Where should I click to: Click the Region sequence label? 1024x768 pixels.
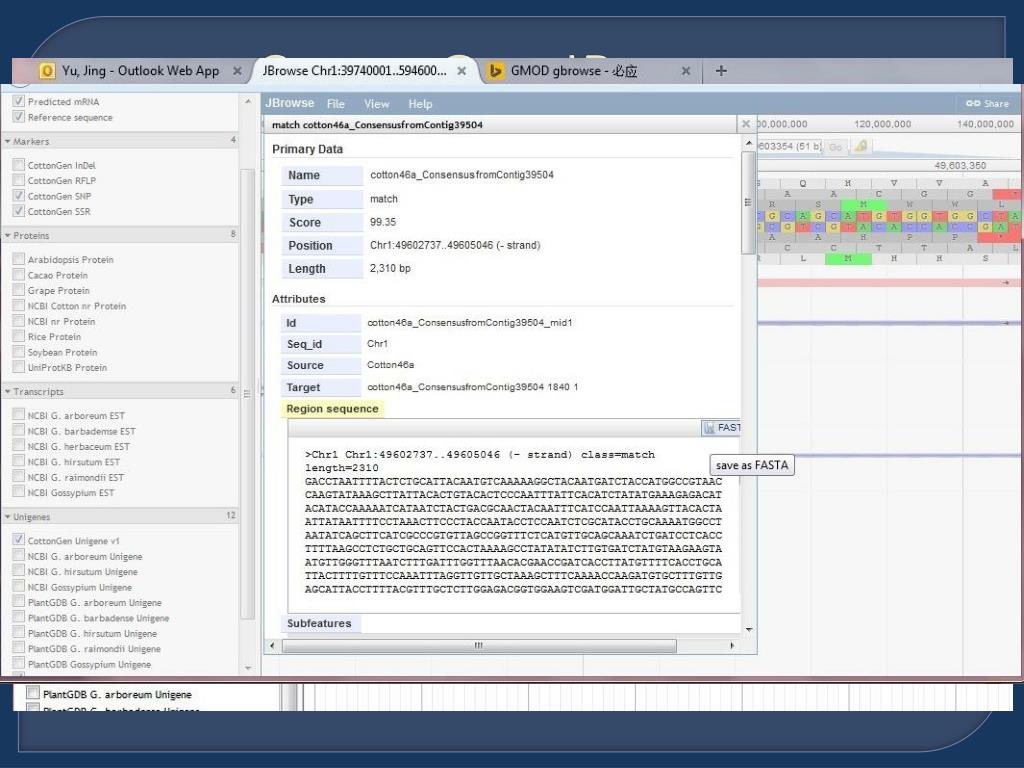[x=332, y=409]
